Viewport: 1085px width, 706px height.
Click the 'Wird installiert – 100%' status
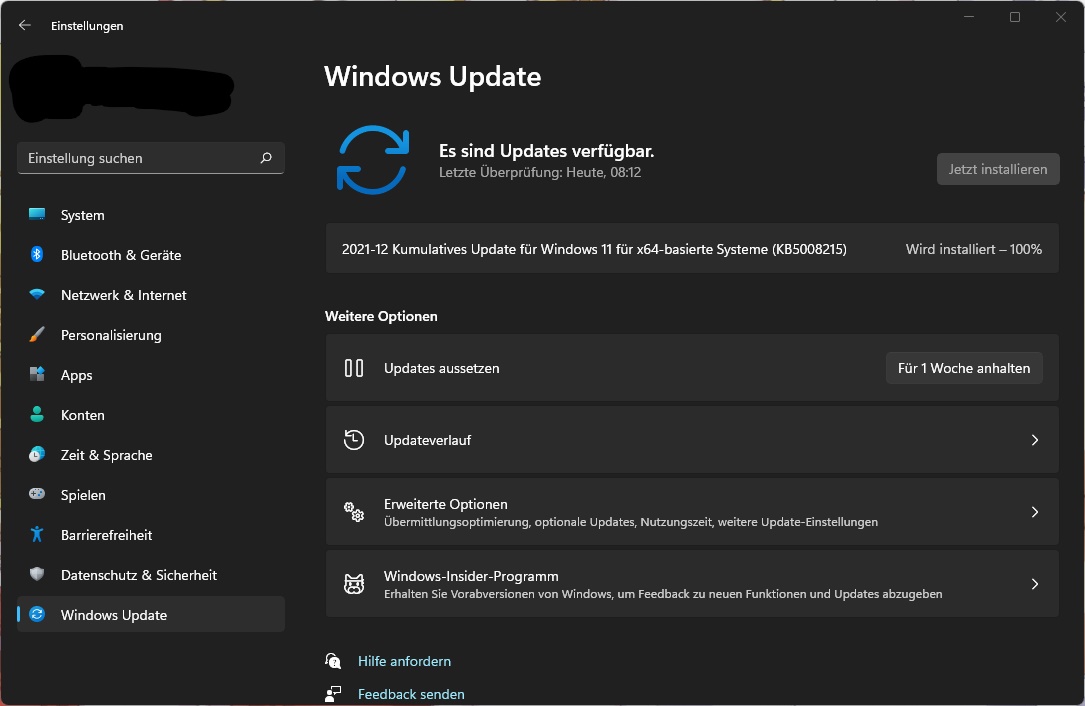974,249
